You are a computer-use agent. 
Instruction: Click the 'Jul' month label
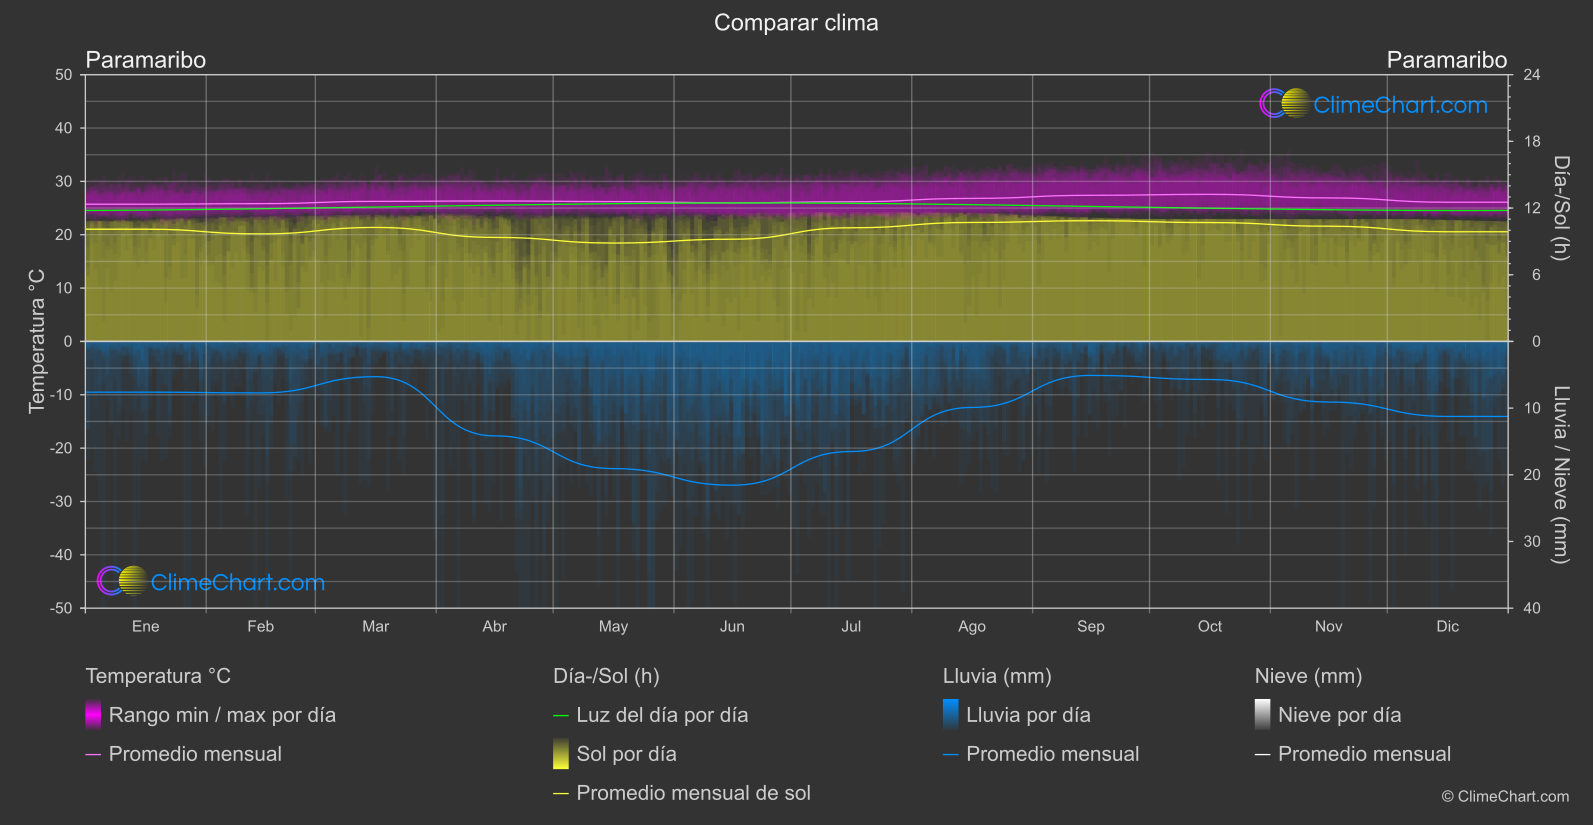point(851,626)
